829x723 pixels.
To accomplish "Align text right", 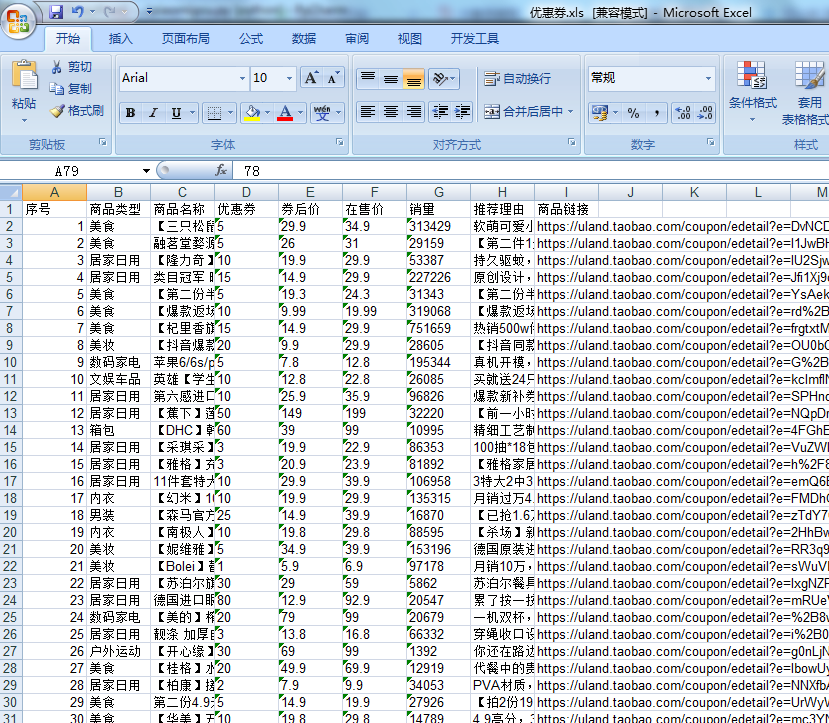I will coord(413,112).
